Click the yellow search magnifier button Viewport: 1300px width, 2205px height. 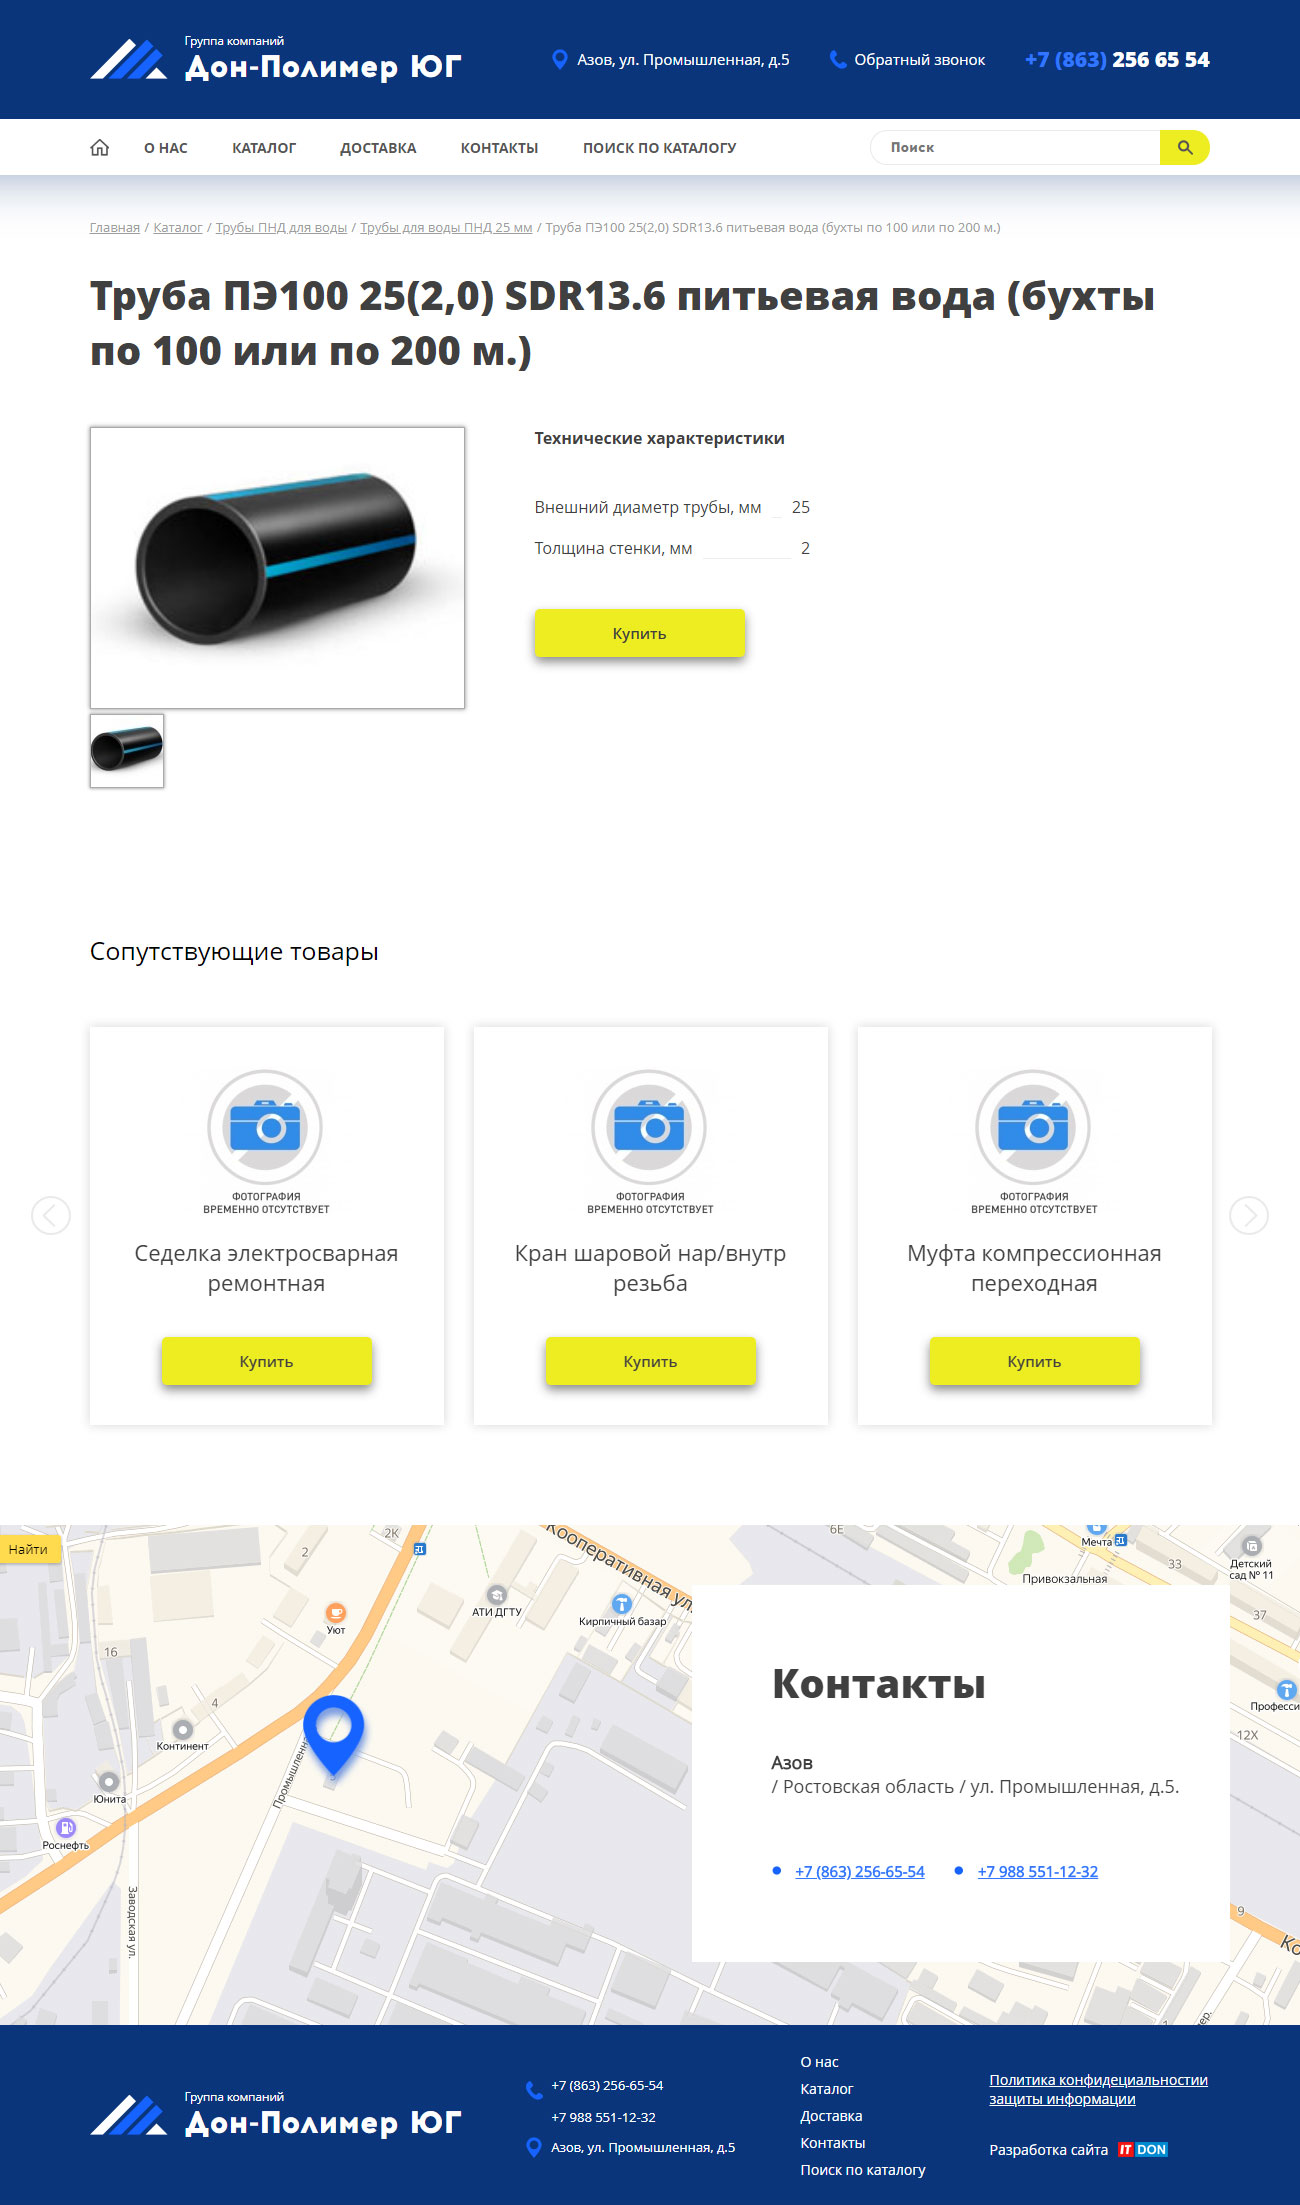point(1185,147)
